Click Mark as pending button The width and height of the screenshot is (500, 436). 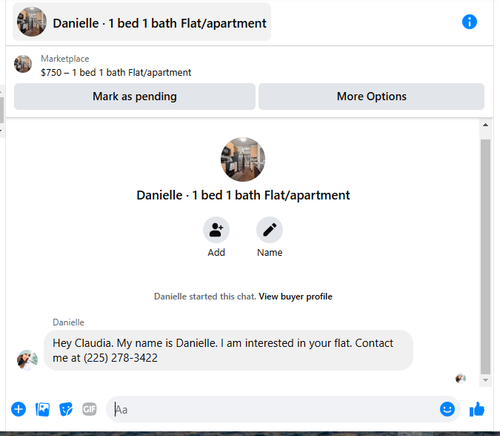tap(135, 96)
